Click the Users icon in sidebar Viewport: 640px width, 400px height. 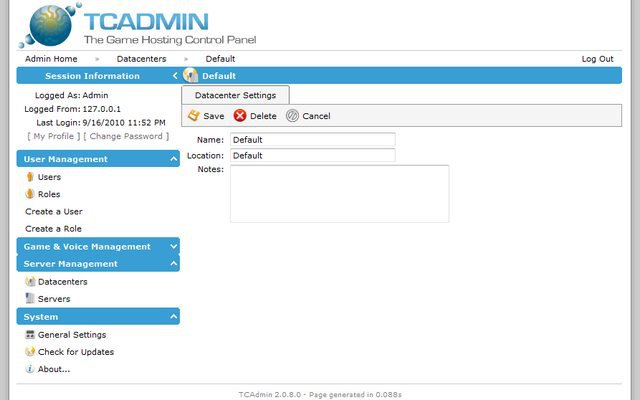click(x=30, y=177)
